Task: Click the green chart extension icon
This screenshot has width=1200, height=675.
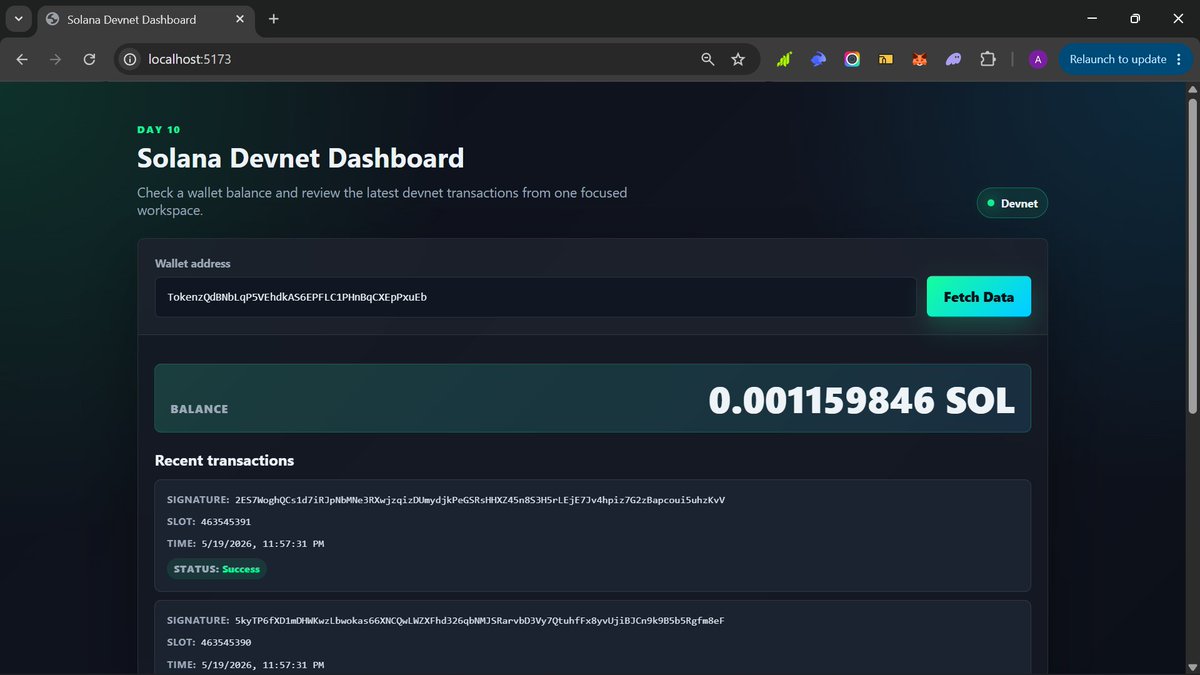Action: point(785,60)
